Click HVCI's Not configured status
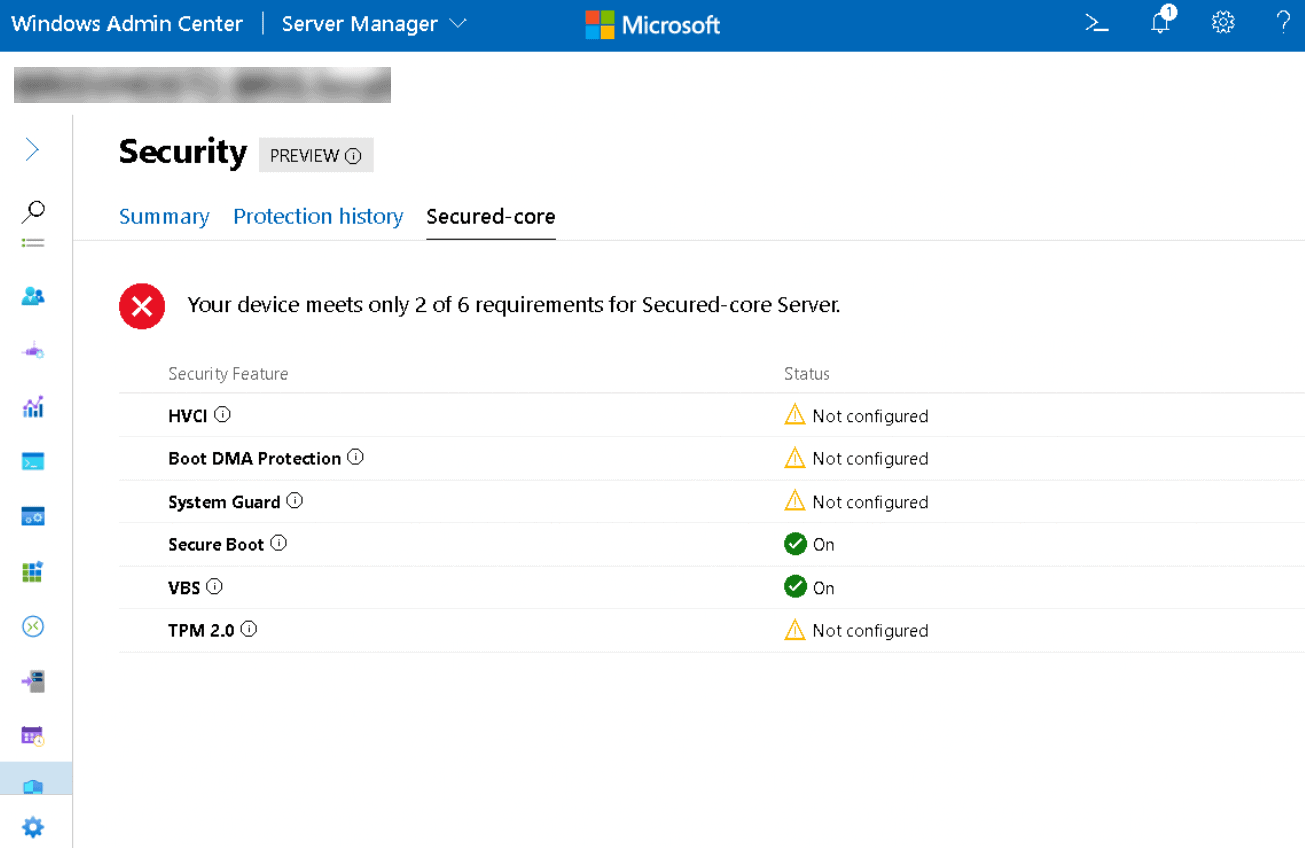Image resolution: width=1305 pixels, height=848 pixels. tap(857, 416)
